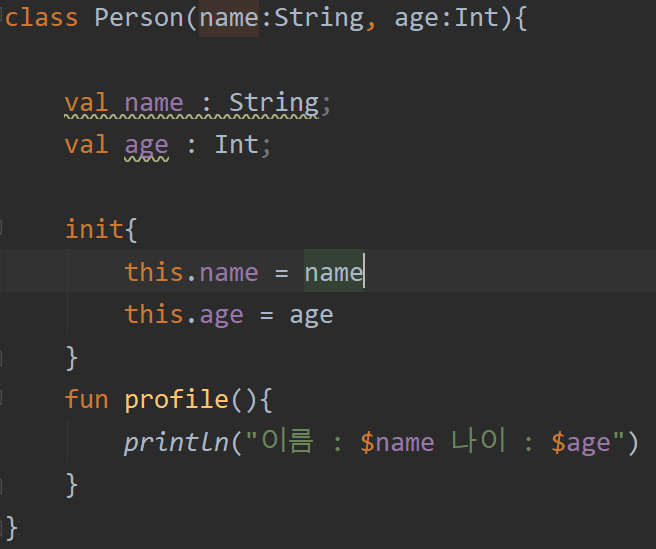Collapse the profile function via gutter fold marker
The width and height of the screenshot is (656, 549).
[1, 398]
